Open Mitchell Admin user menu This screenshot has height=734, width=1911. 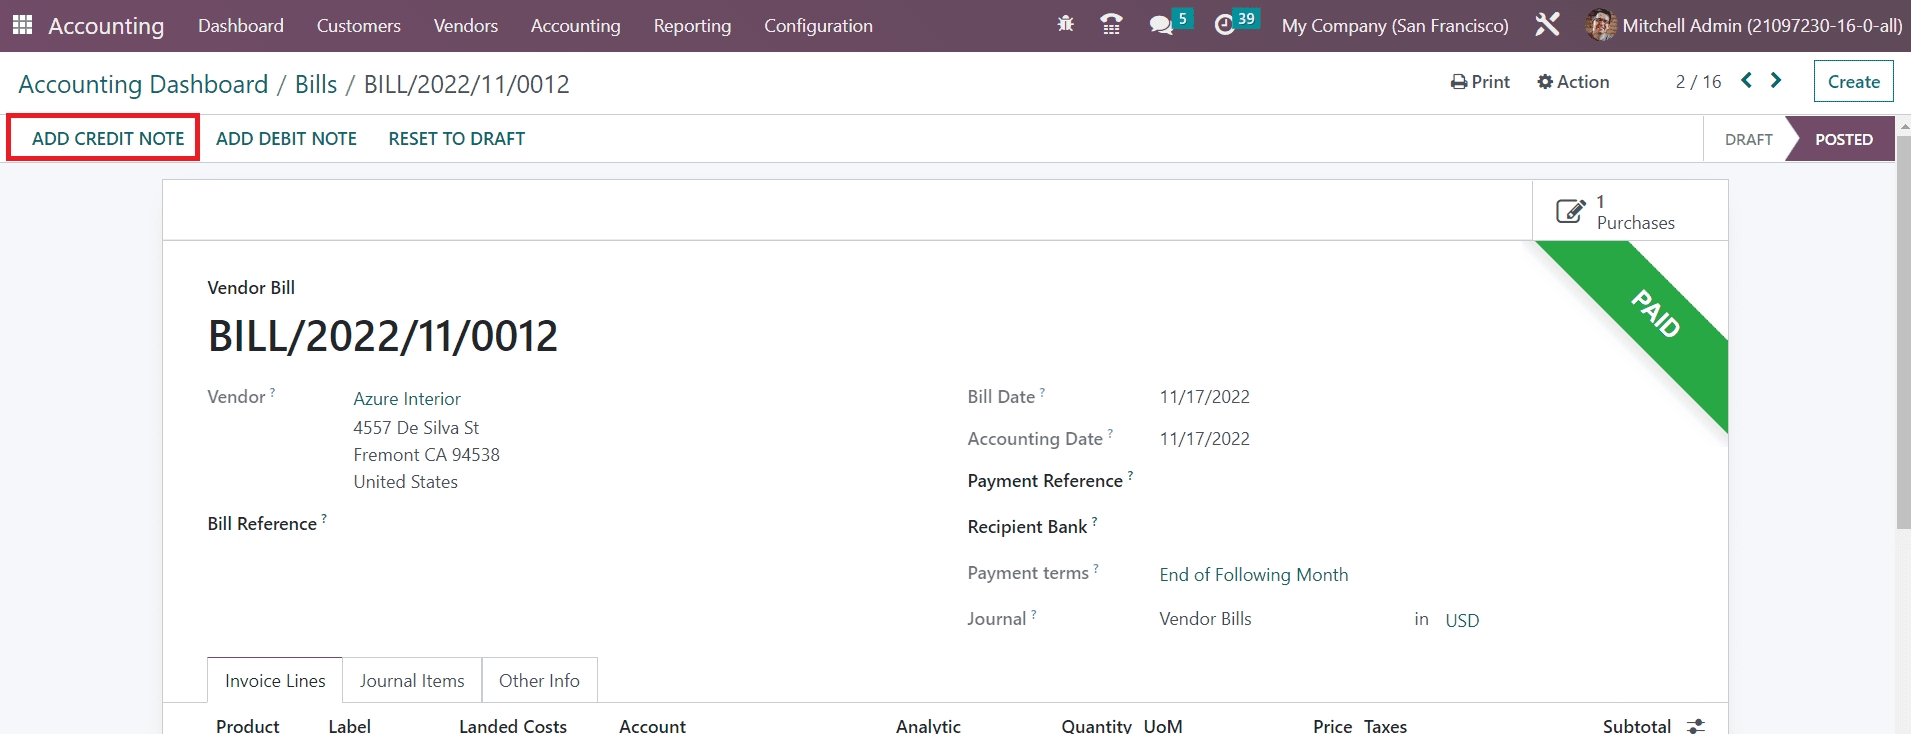tap(1744, 26)
